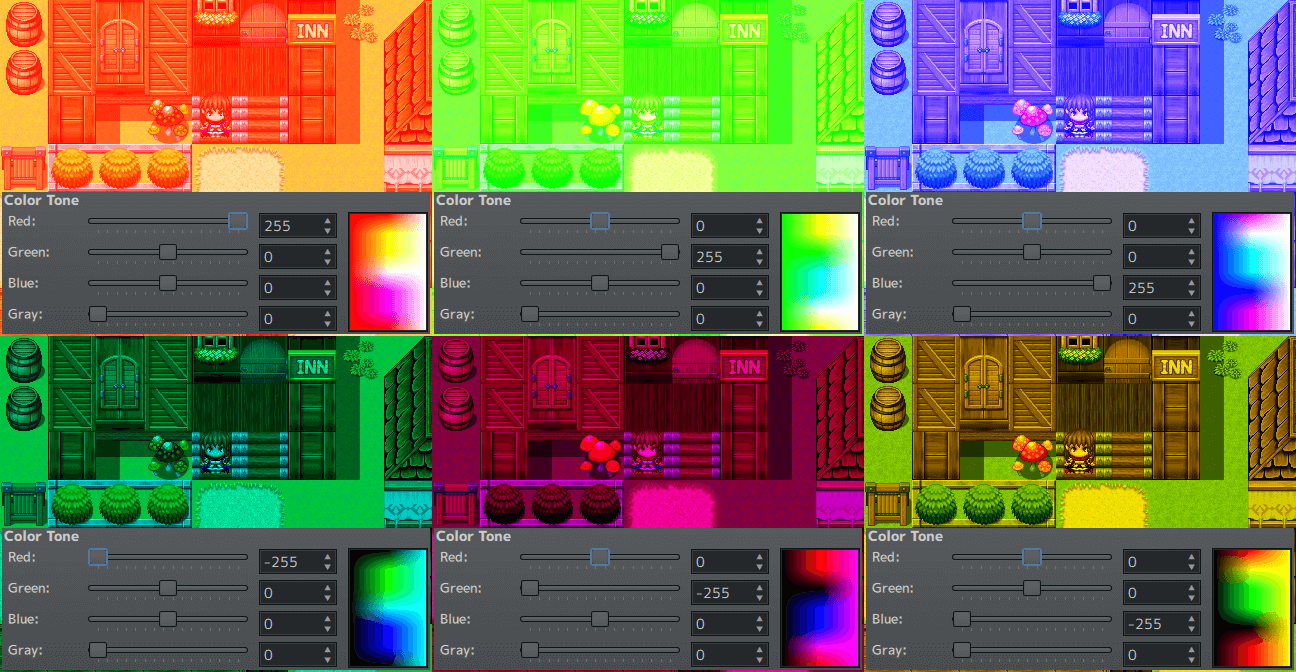1296x672 pixels.
Task: Click the down arrow of Blue spinbox at 255
Action: pos(1191,294)
